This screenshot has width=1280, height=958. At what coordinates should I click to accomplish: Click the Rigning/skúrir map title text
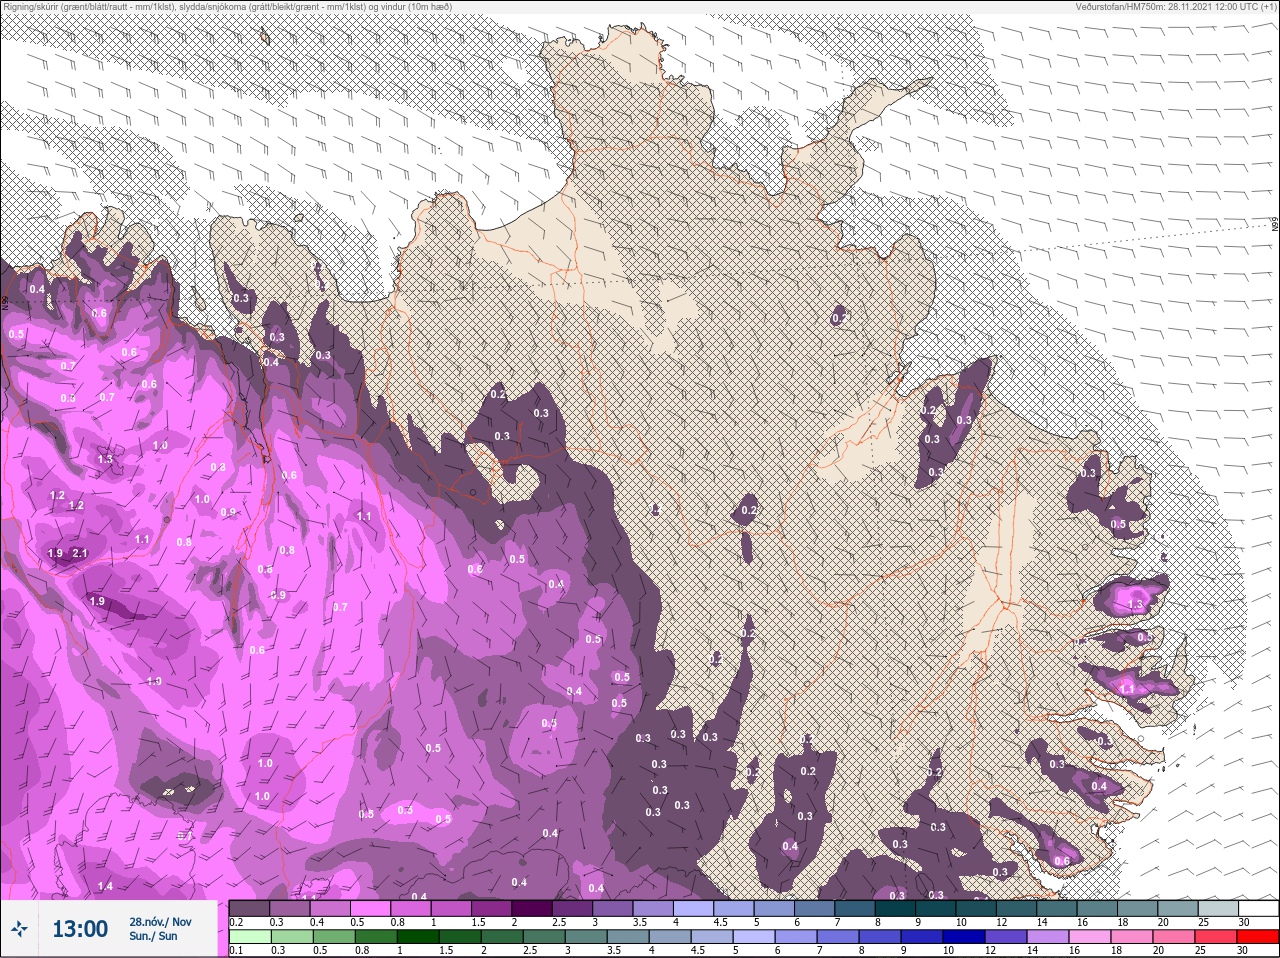click(226, 6)
